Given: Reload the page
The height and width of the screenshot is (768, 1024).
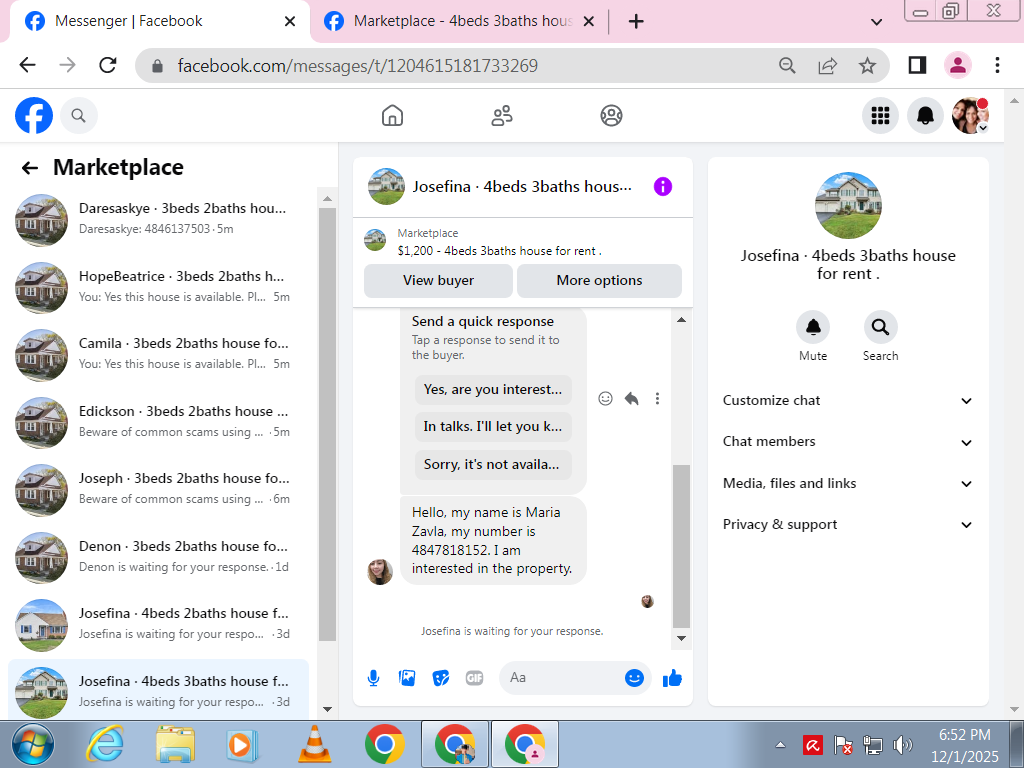Looking at the screenshot, I should [x=108, y=65].
